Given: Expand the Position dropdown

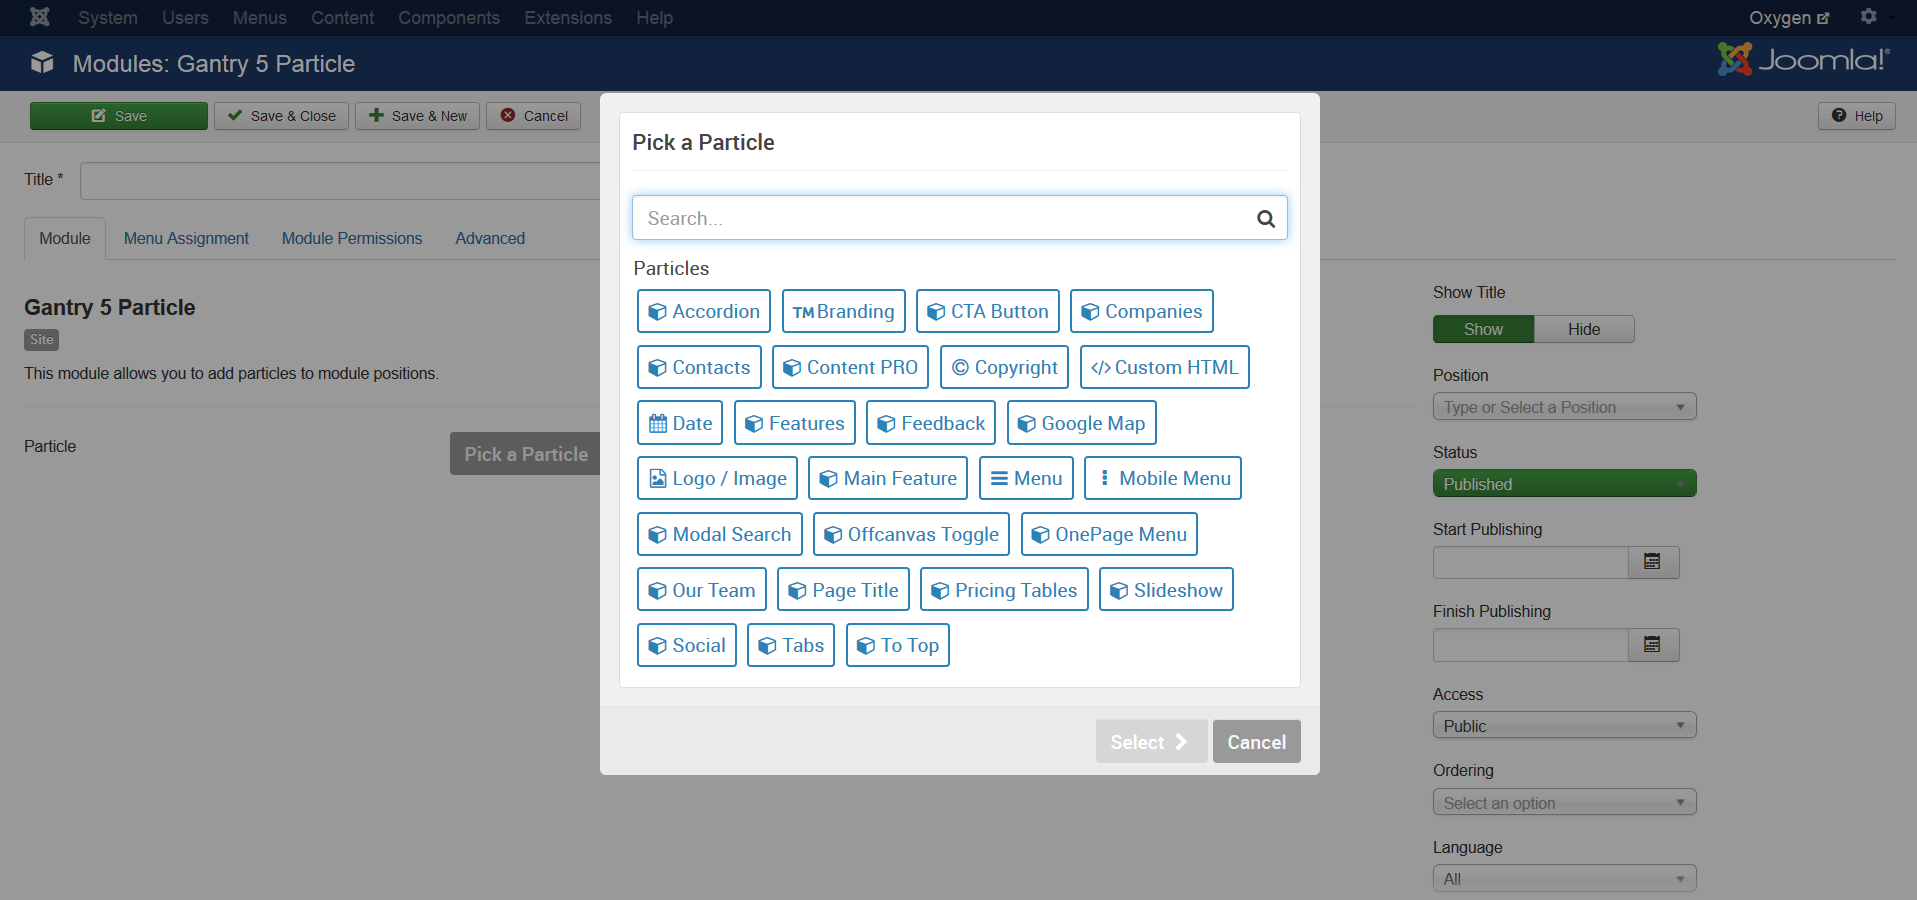Looking at the screenshot, I should 1564,407.
